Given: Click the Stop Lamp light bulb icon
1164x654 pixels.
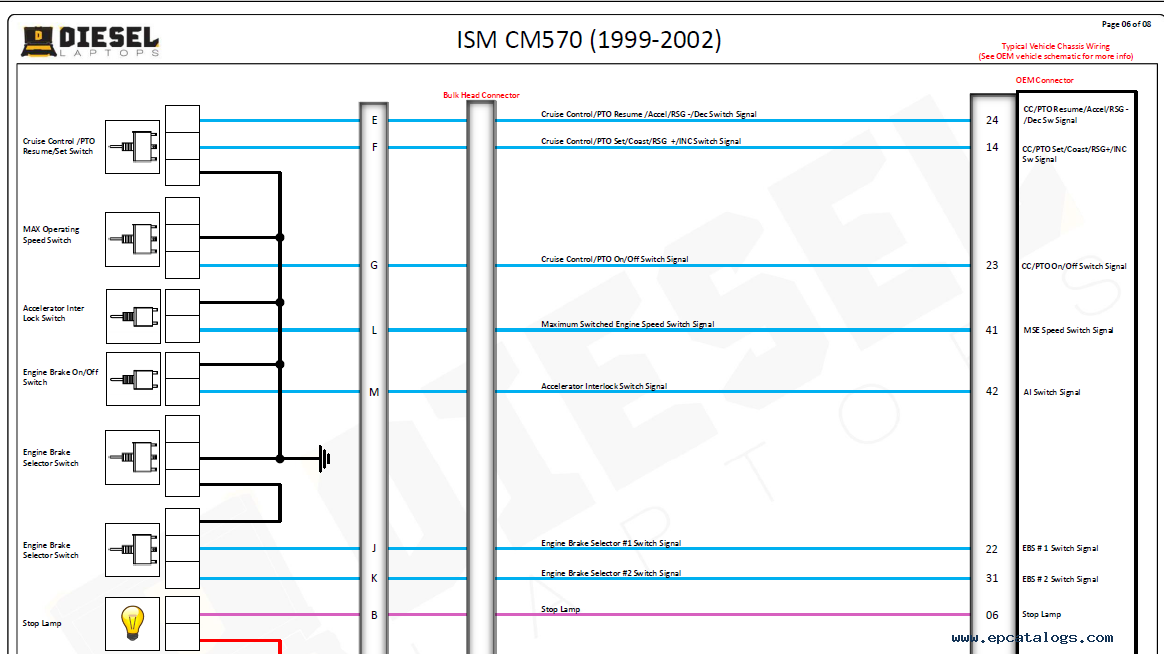Looking at the screenshot, I should (x=133, y=624).
